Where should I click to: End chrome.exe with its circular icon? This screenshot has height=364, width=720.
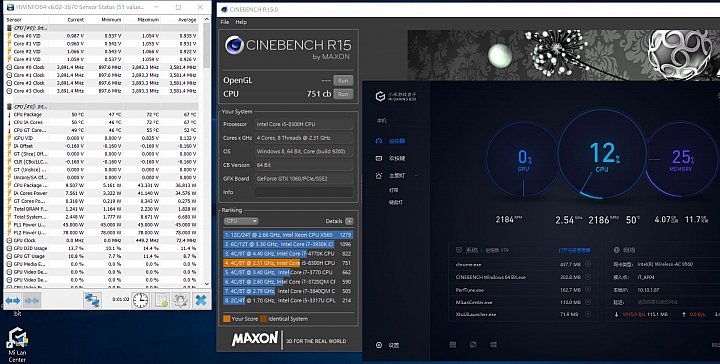tap(588, 264)
